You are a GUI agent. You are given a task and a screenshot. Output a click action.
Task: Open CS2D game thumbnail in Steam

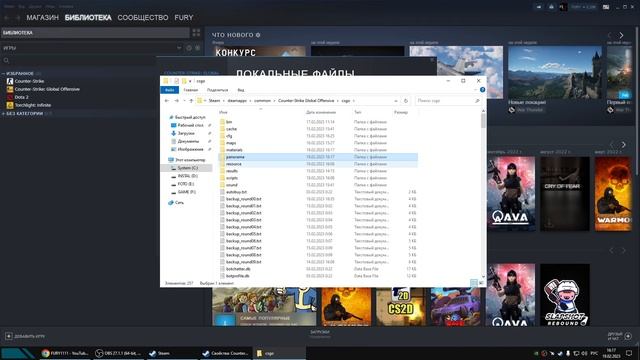click(400, 307)
